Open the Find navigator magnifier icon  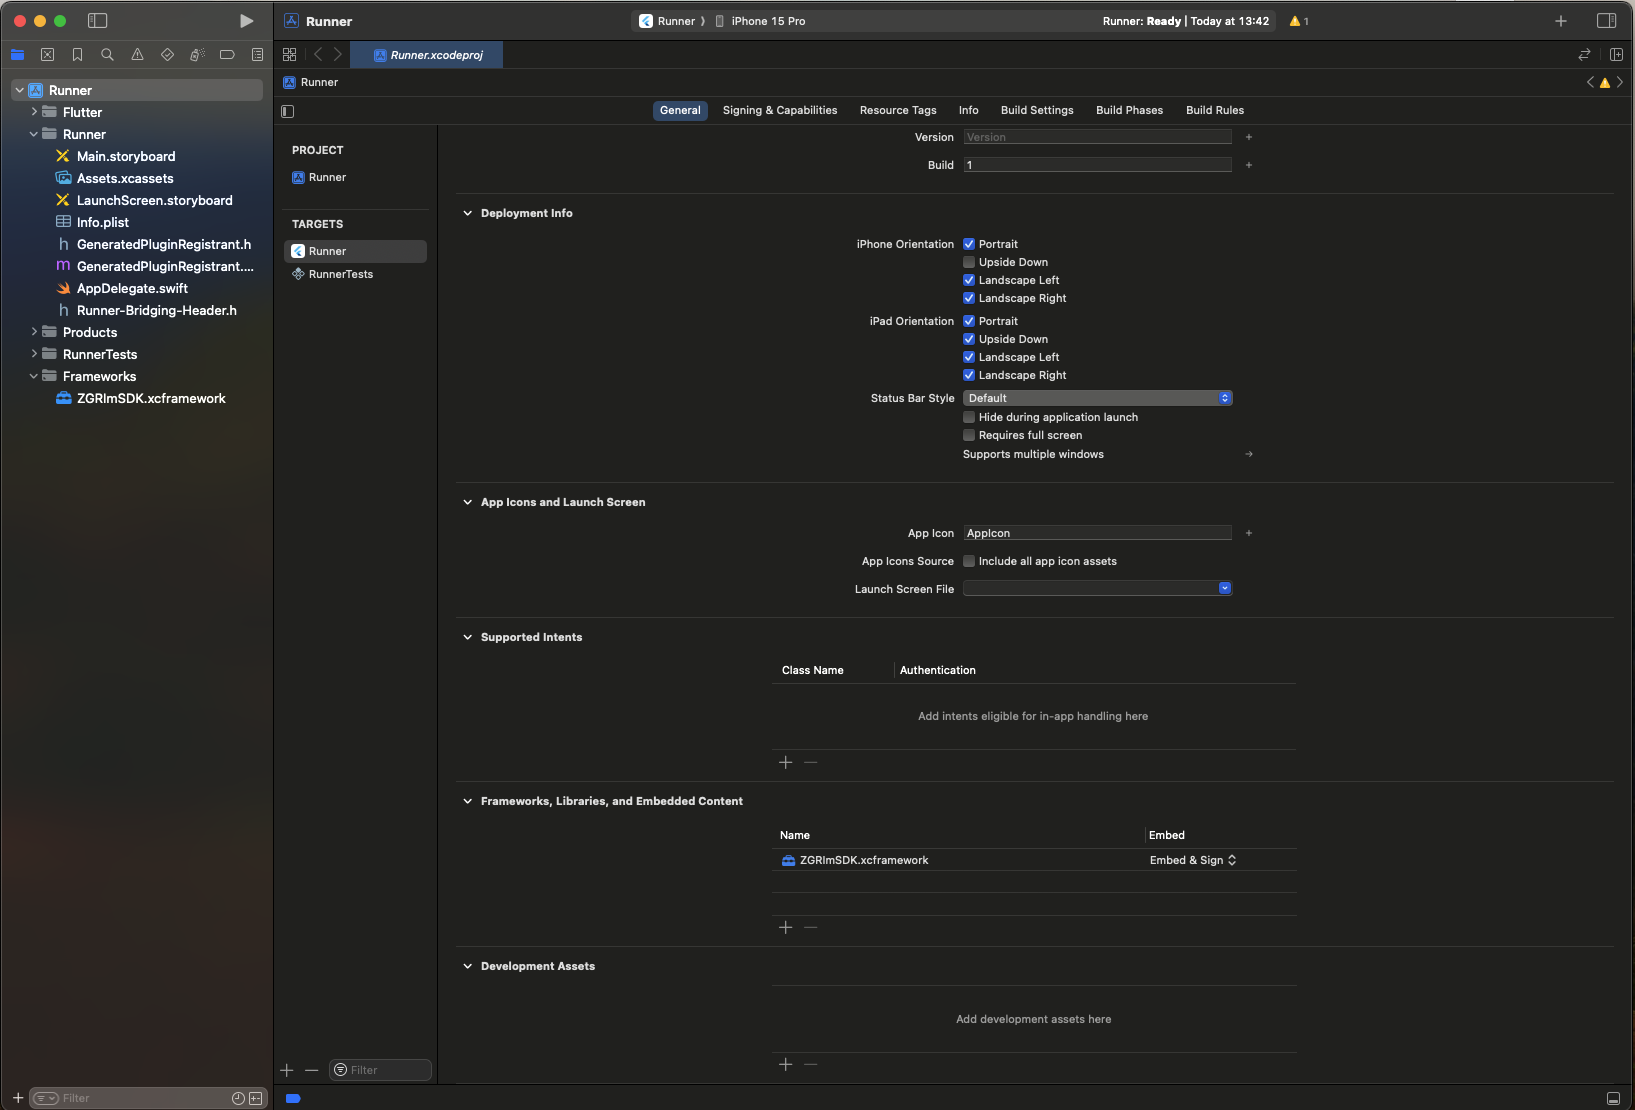(x=107, y=55)
